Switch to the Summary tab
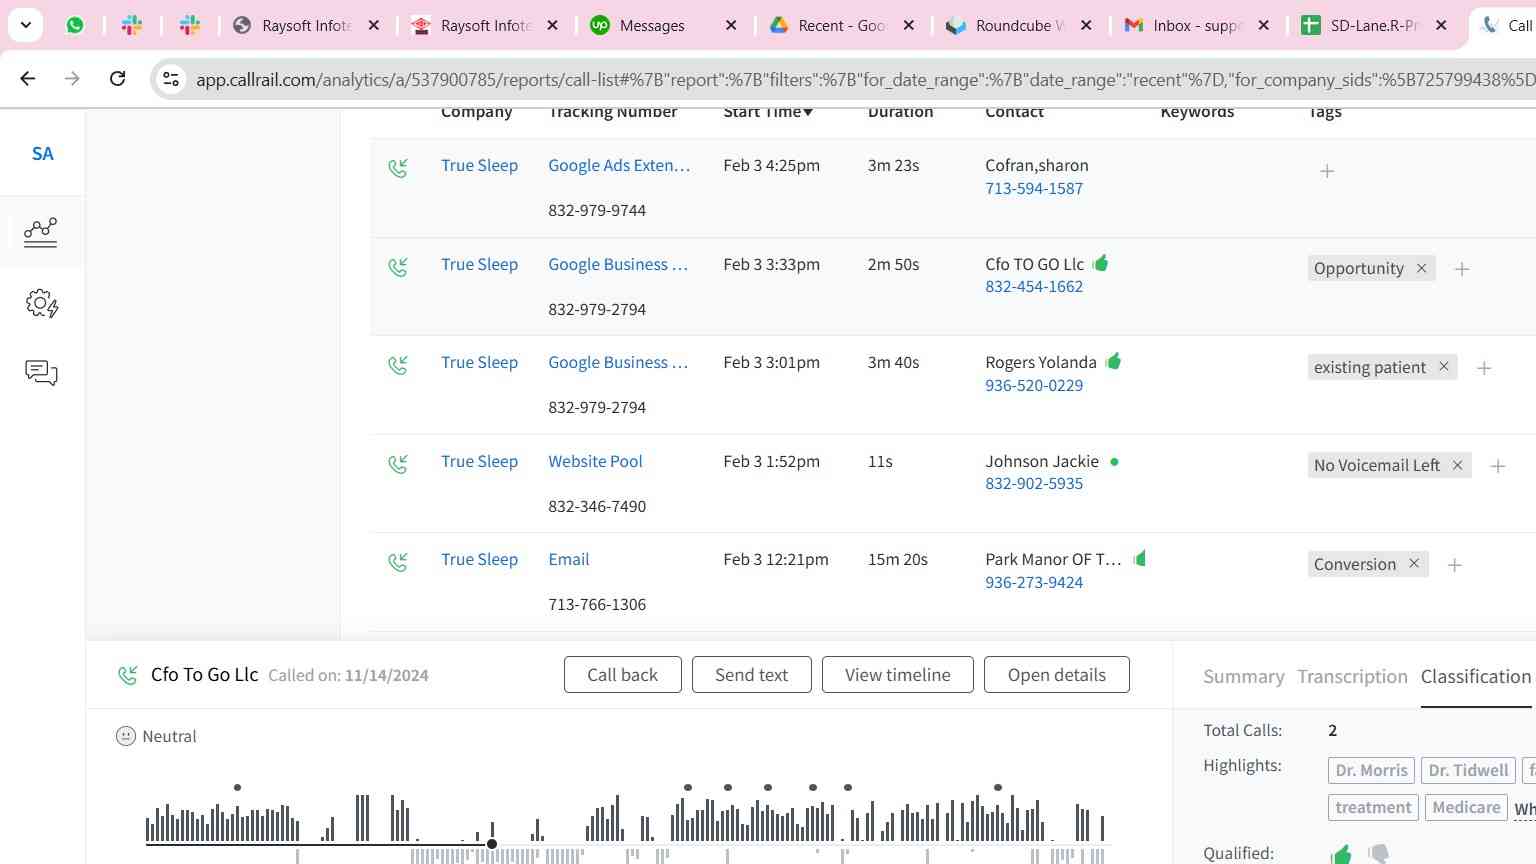Viewport: 1536px width, 864px height. tap(1243, 677)
